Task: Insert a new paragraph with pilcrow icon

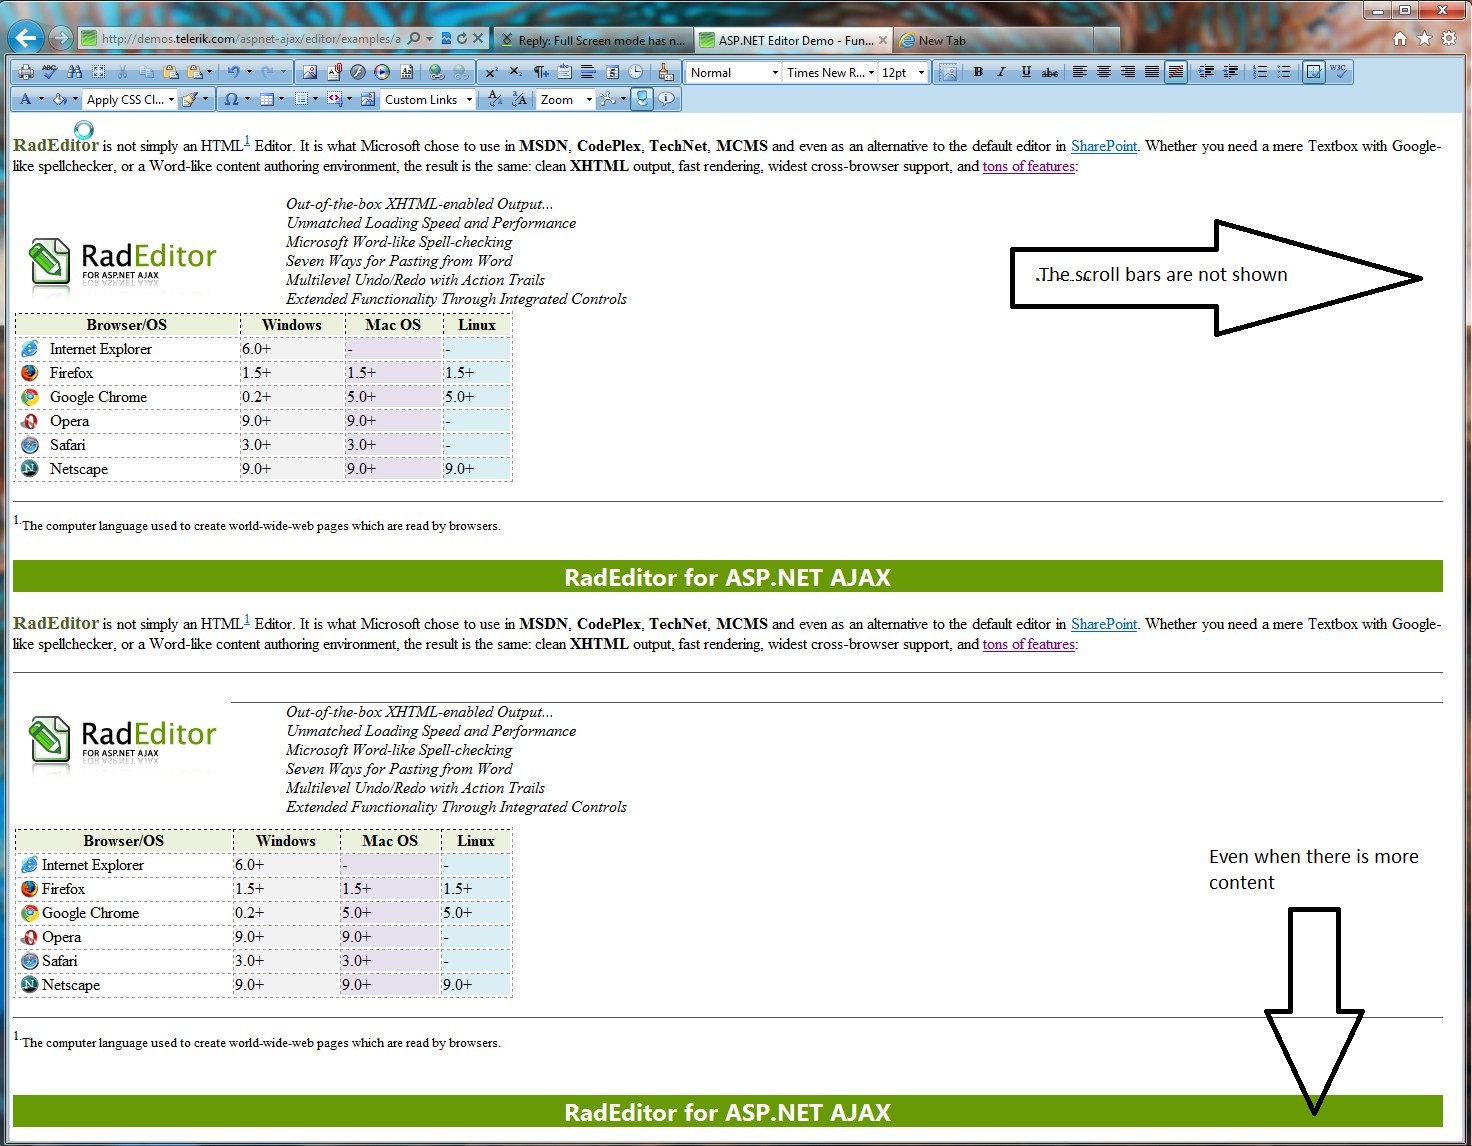Action: [540, 72]
